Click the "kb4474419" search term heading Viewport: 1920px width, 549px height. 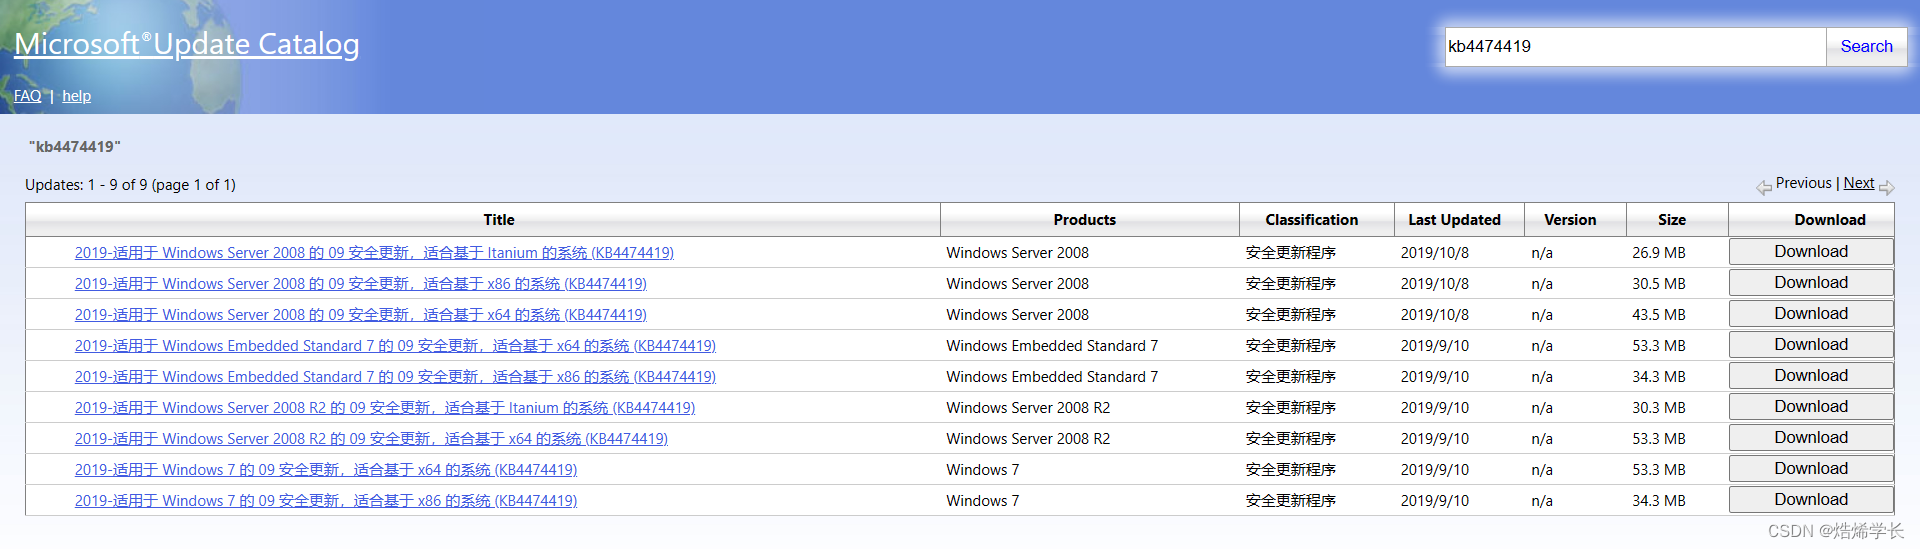point(75,147)
